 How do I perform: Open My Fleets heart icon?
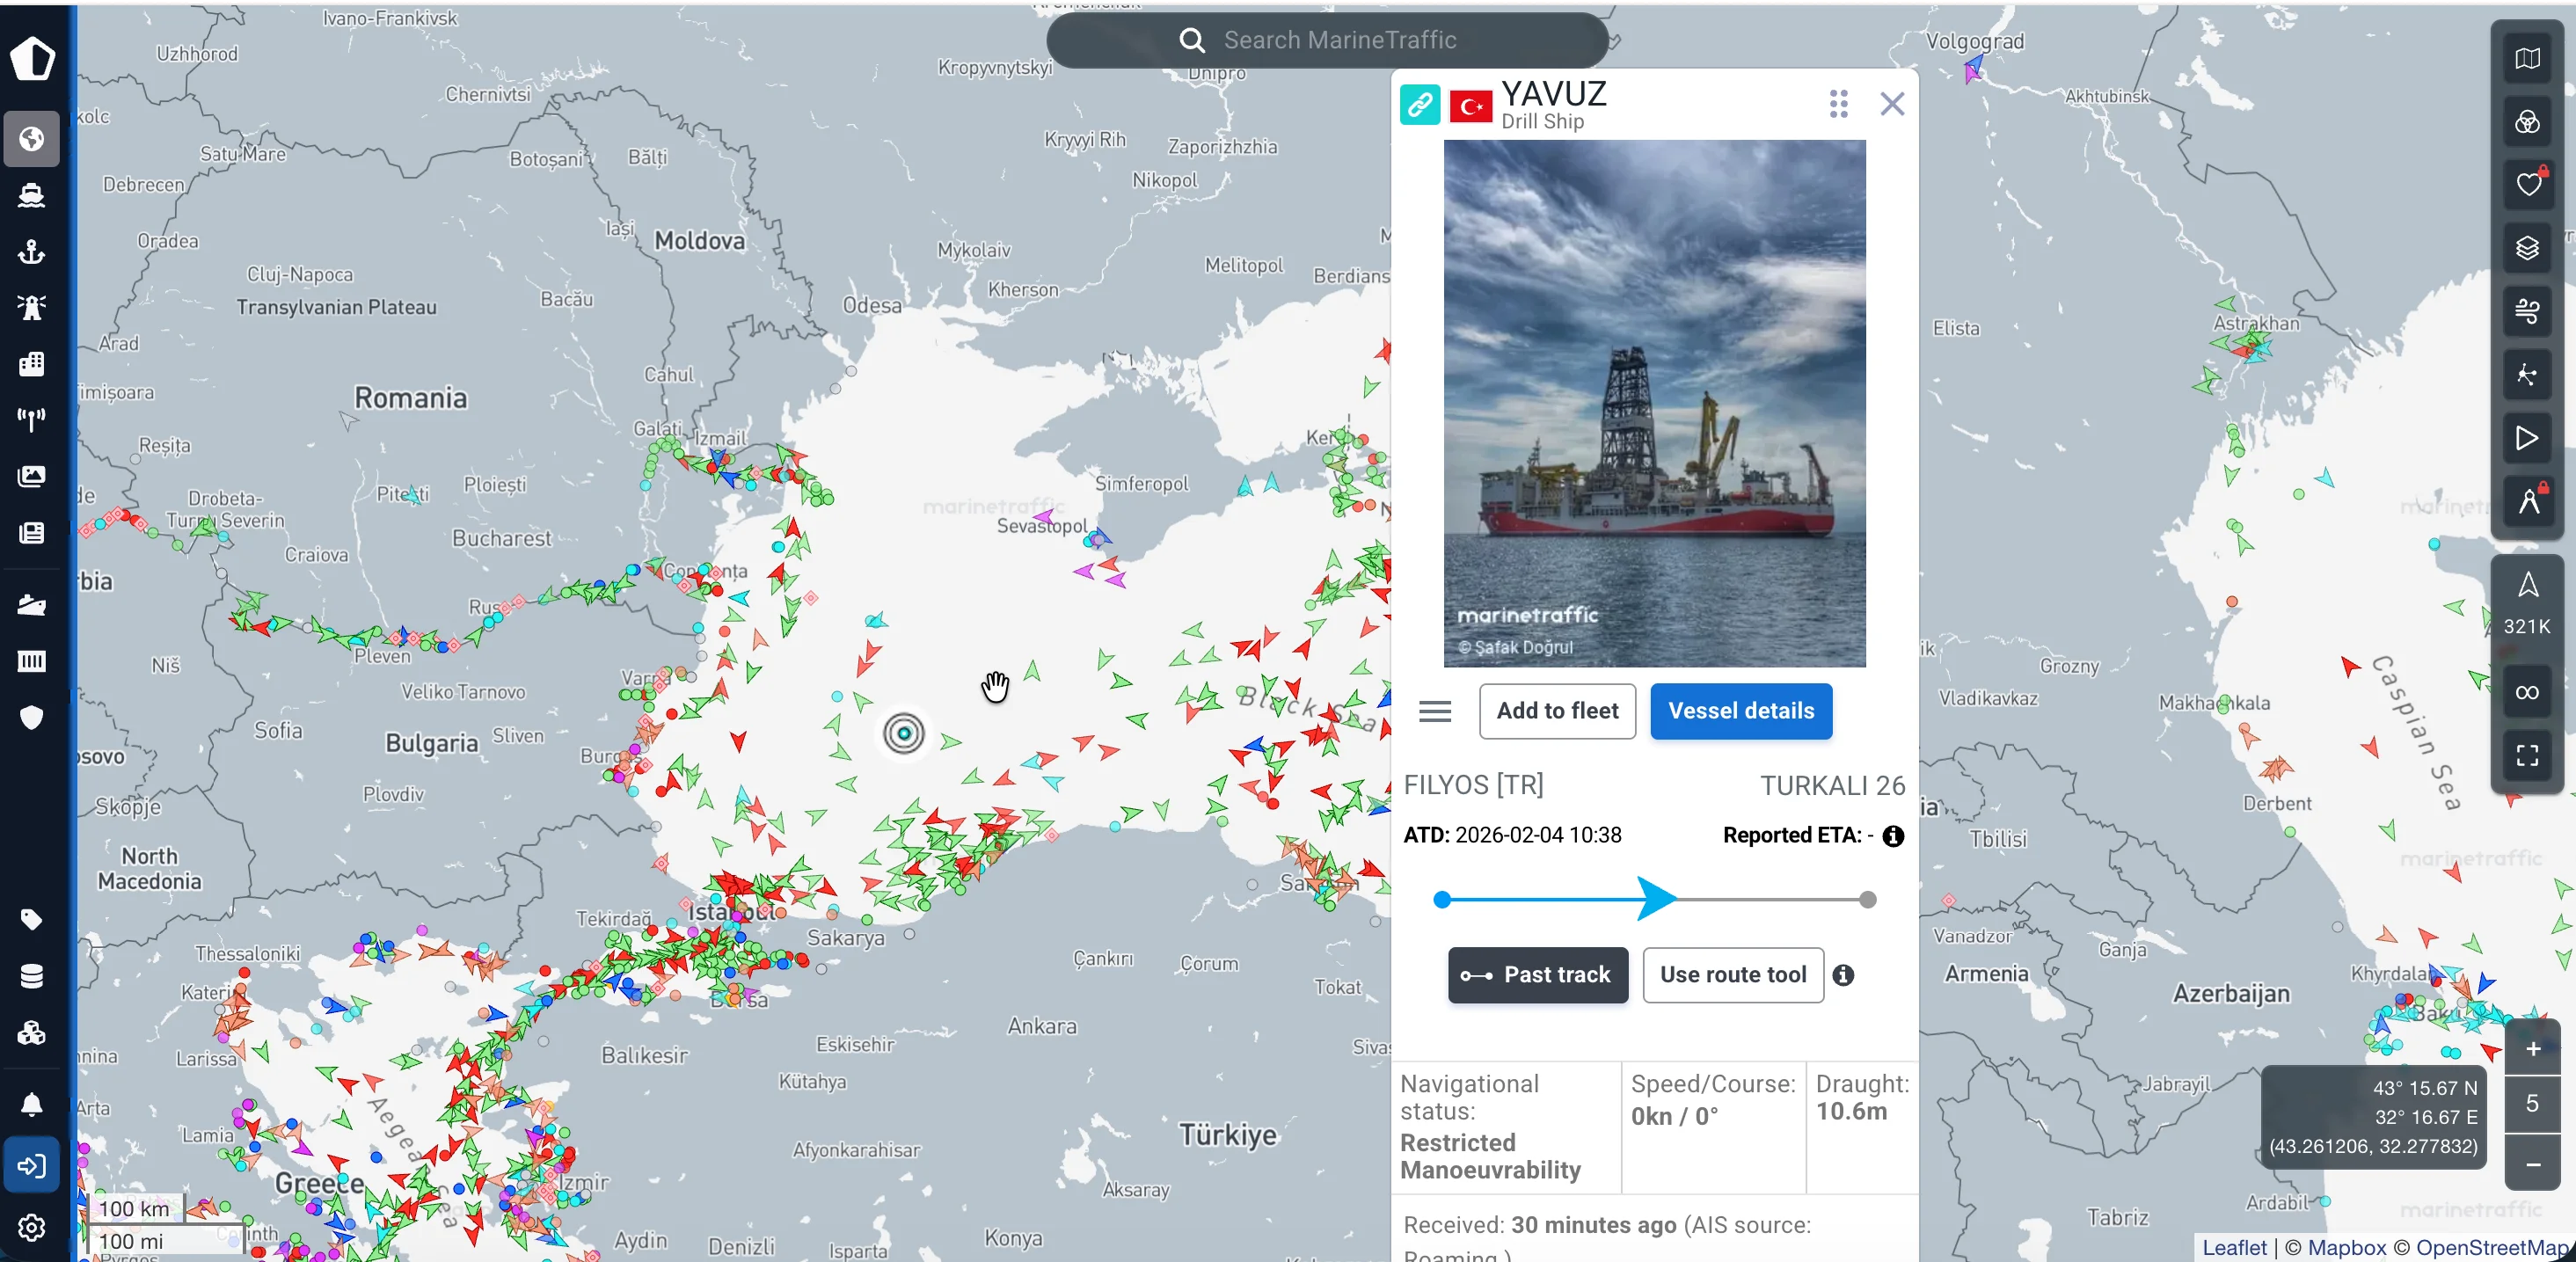2527,185
